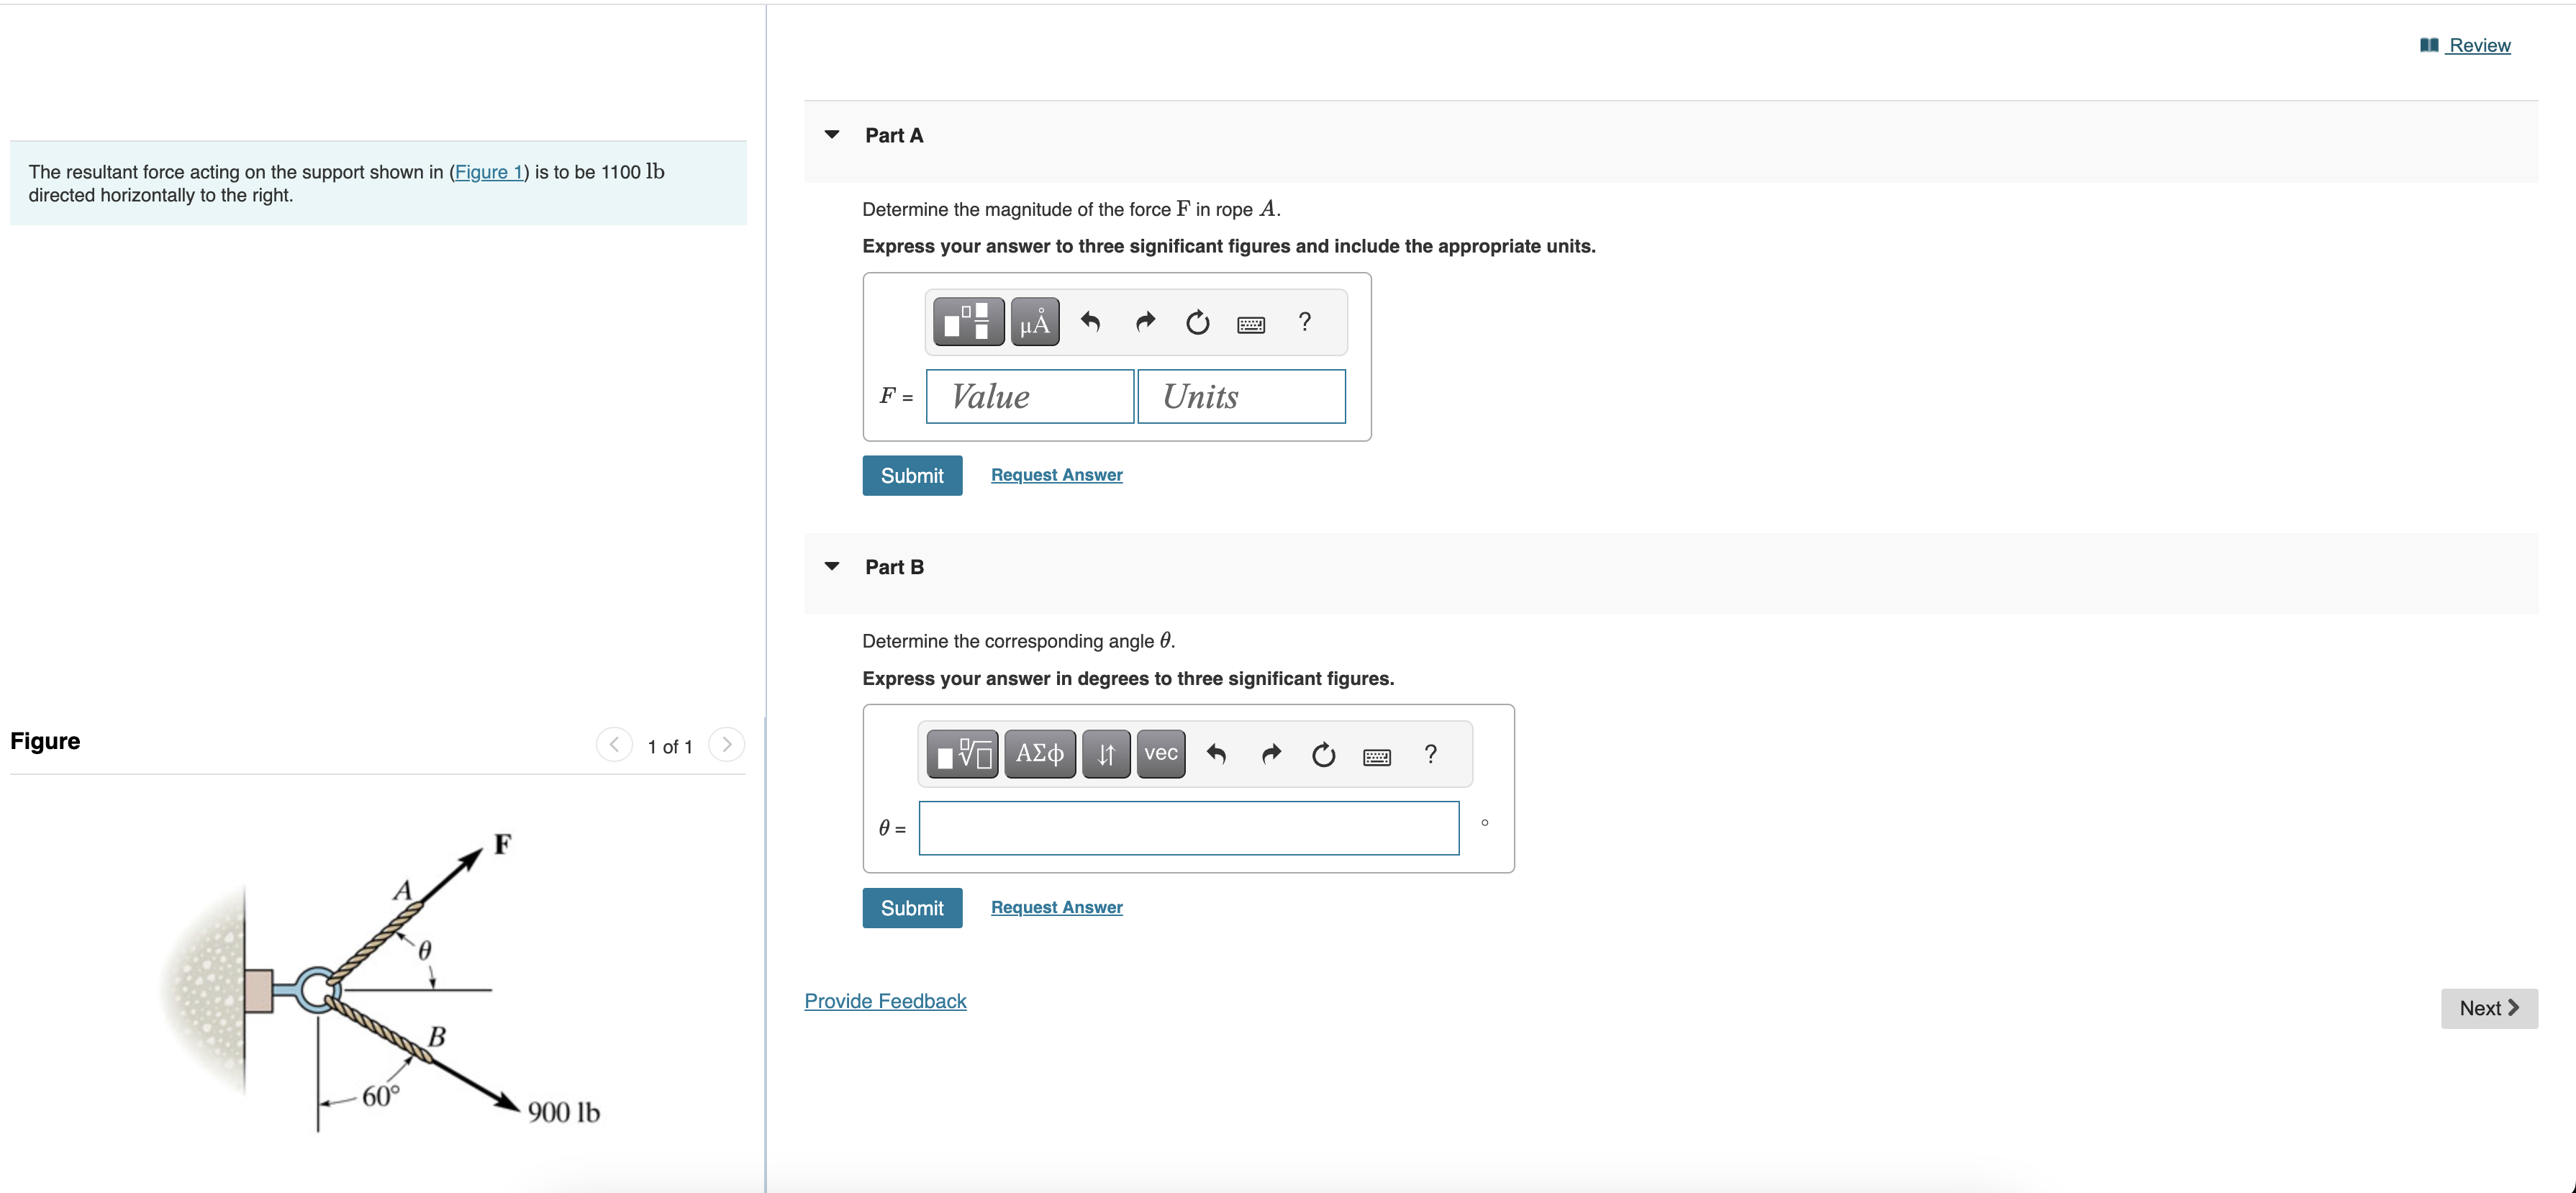Click redo arrow in Part A toolbar
The height and width of the screenshot is (1193, 2576).
1145,322
